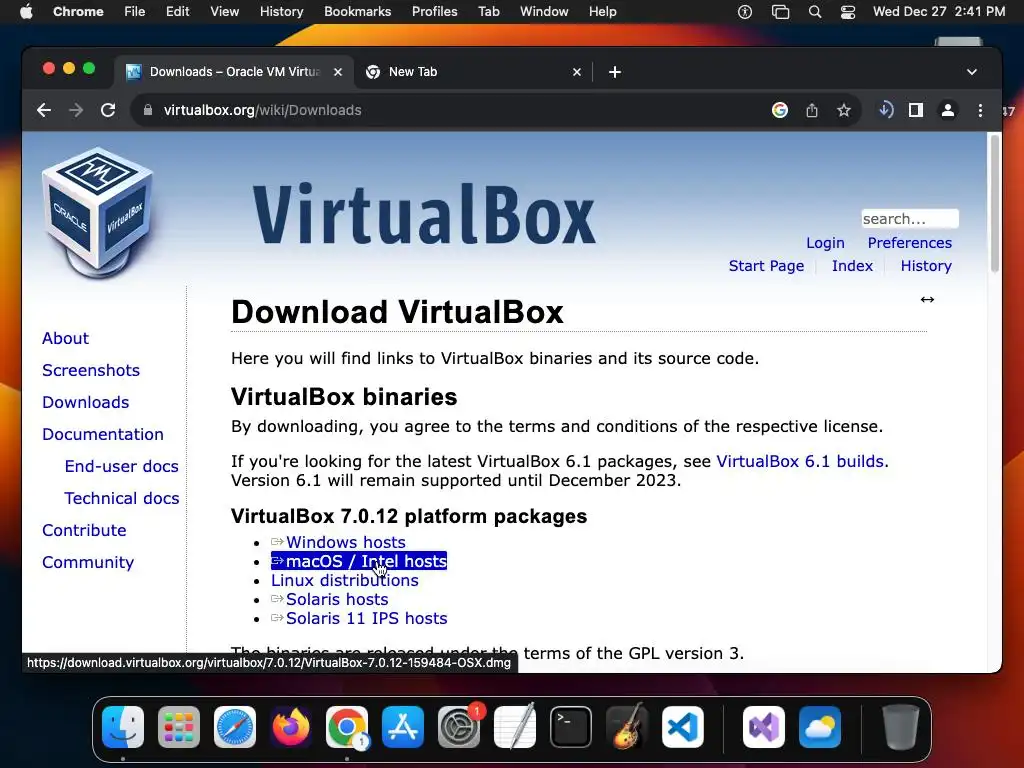Open Chrome downloads icon

pyautogui.click(x=886, y=110)
